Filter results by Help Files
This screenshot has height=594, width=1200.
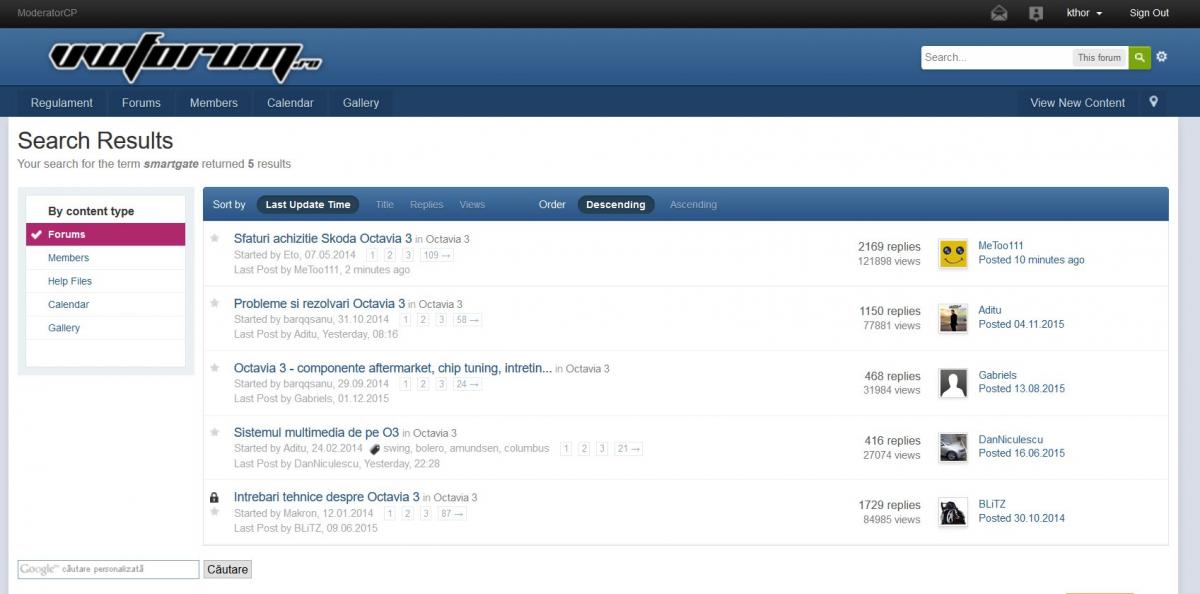[105, 281]
